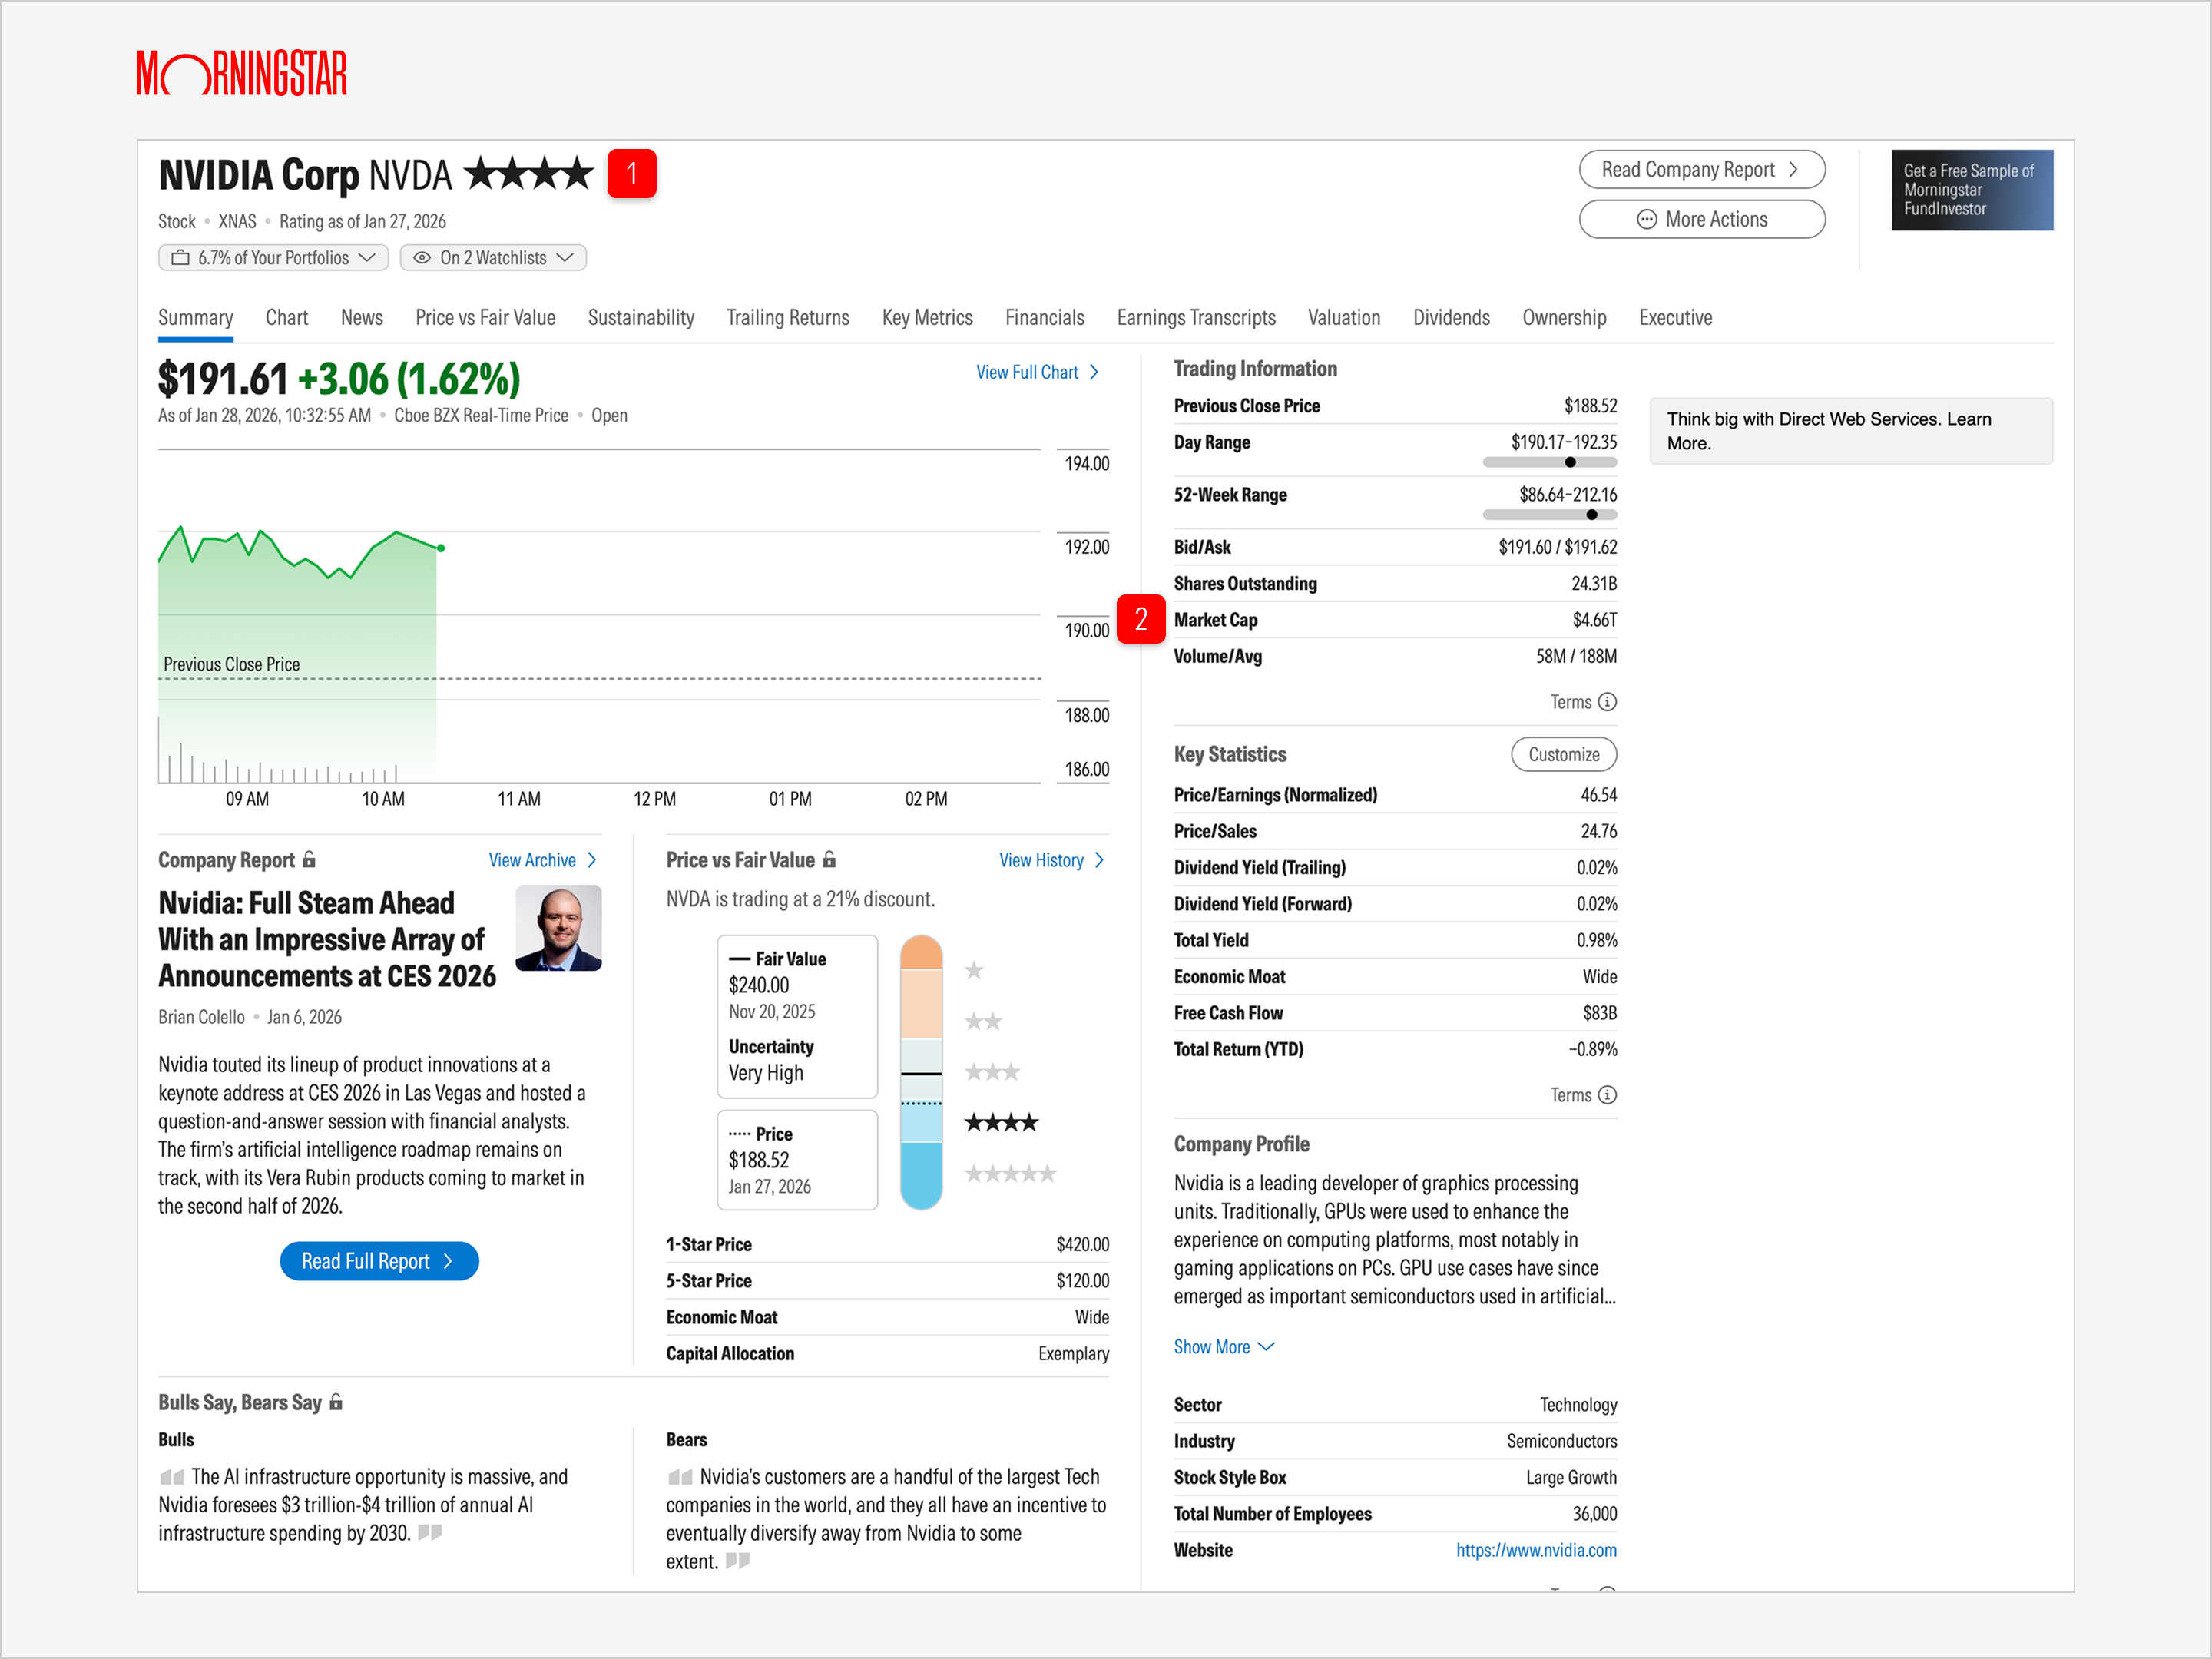Click the lock icon beside Price vs Fair Value

pos(829,860)
